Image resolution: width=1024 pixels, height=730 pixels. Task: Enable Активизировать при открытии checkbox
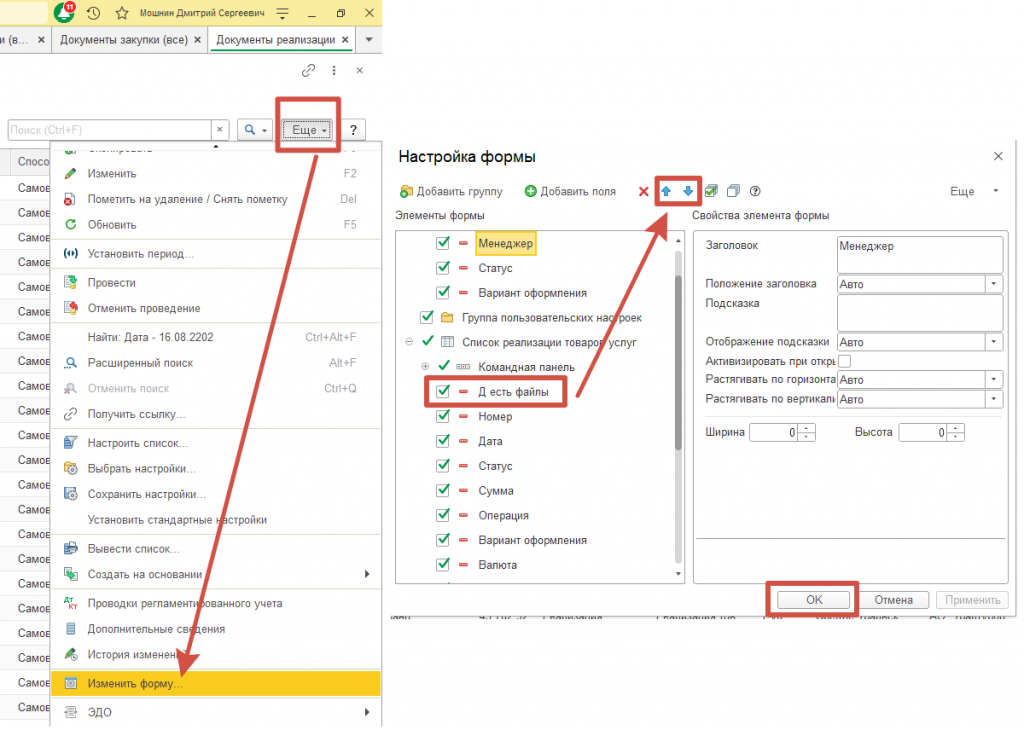click(844, 361)
